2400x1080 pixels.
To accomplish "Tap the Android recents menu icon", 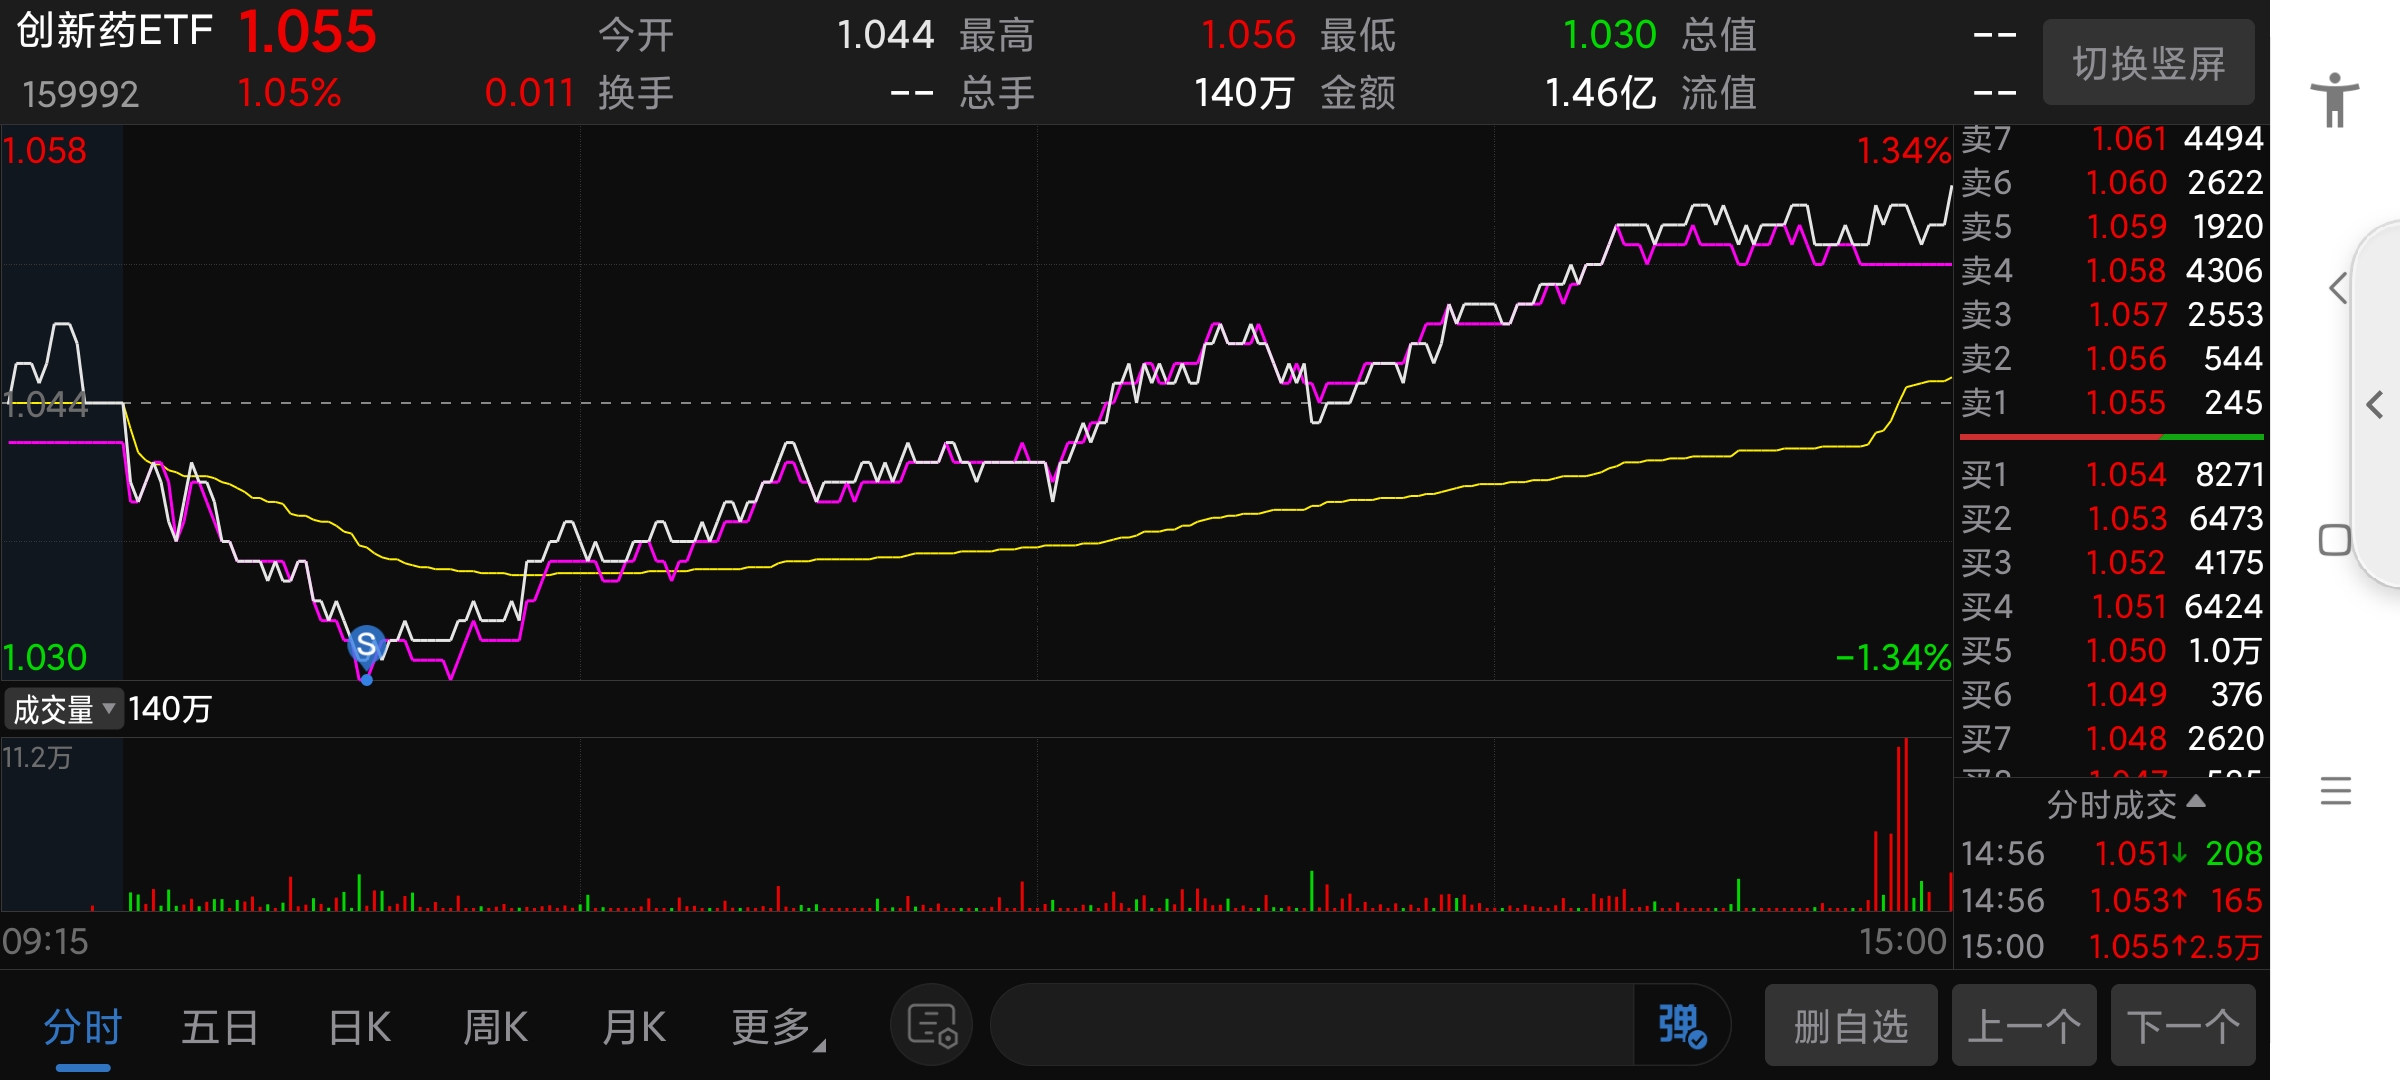I will (x=2335, y=791).
